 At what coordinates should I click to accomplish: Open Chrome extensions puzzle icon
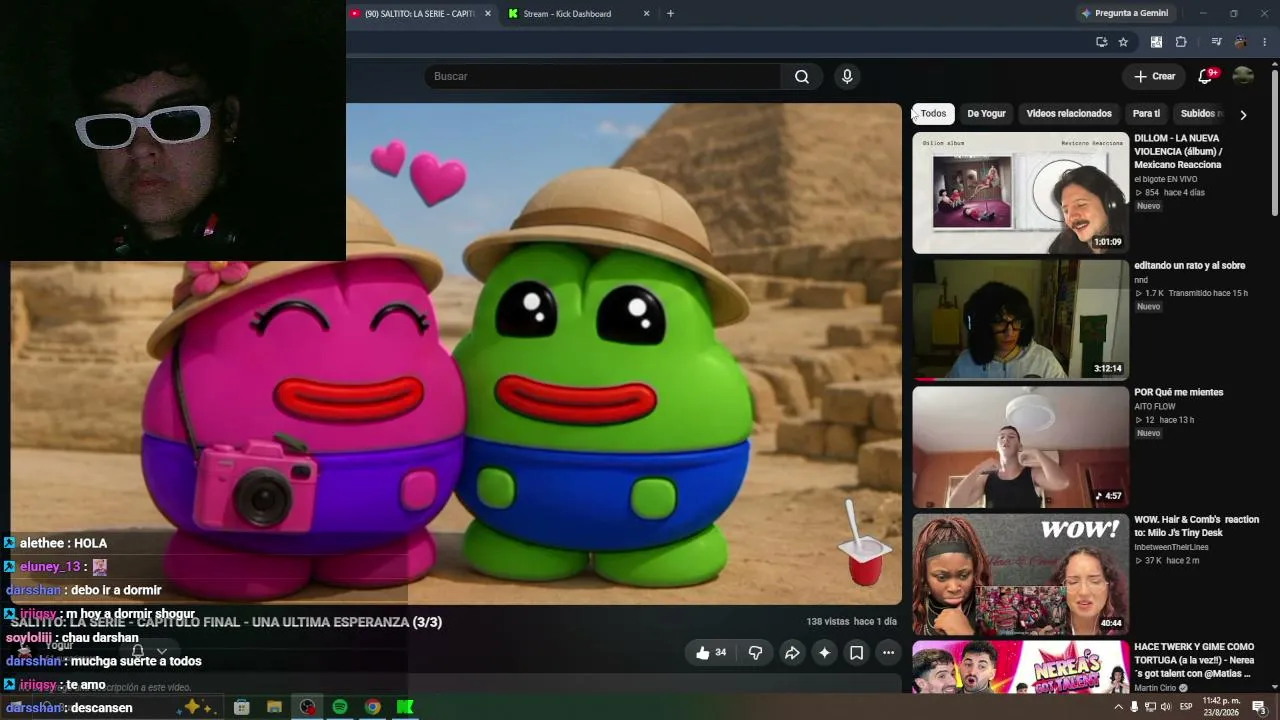(x=1181, y=42)
